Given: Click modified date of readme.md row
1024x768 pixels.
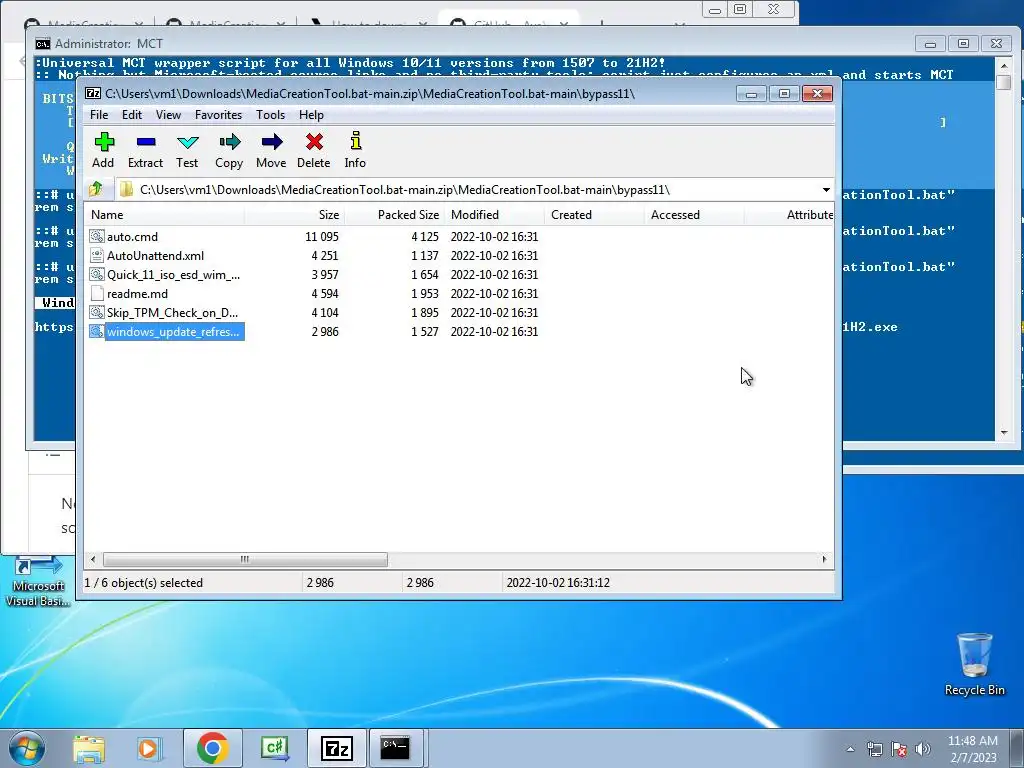Looking at the screenshot, I should [494, 293].
